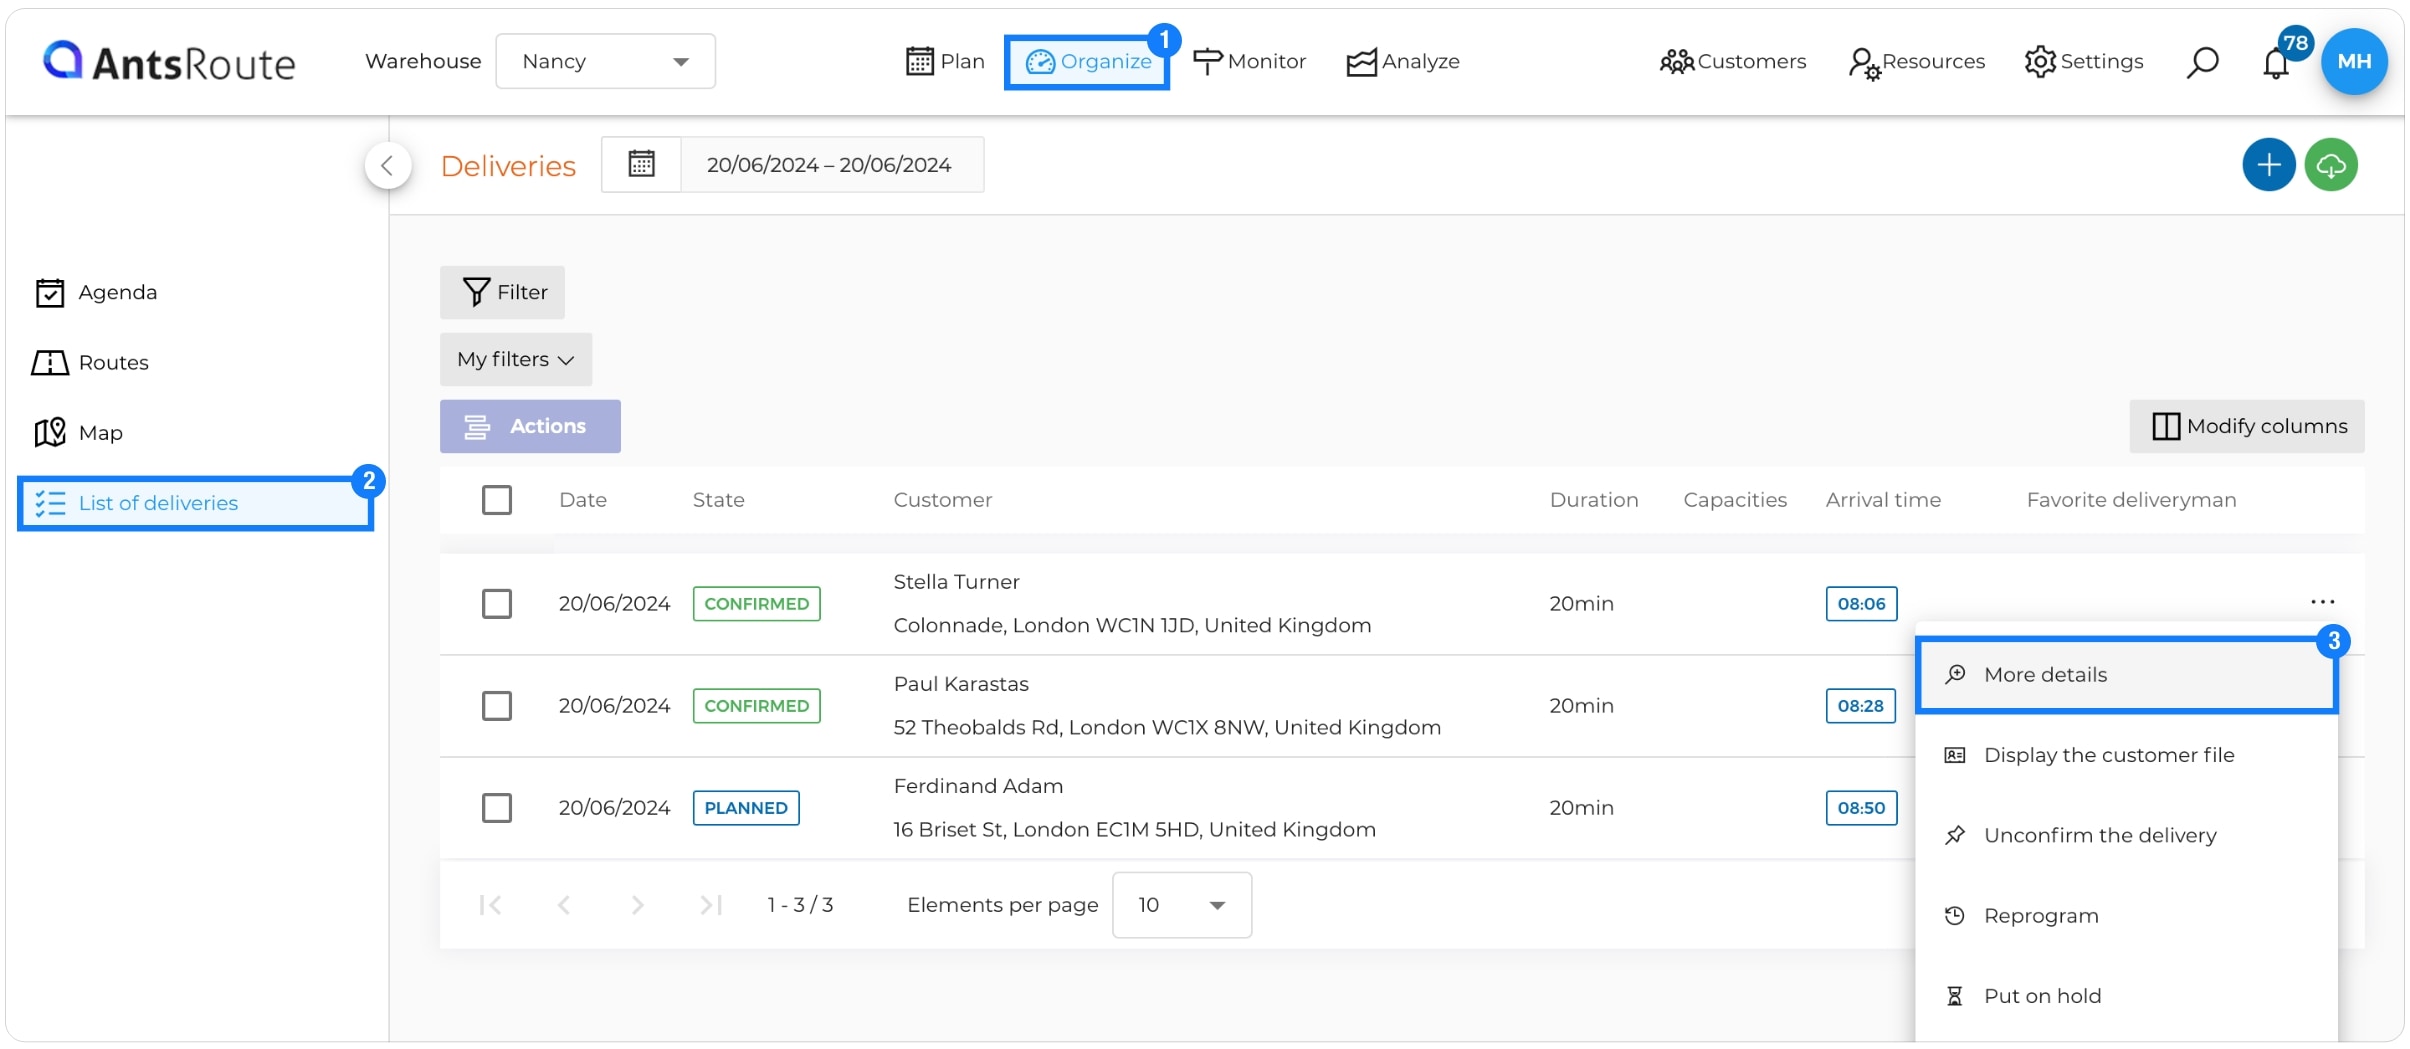Open Routes in the sidebar
This screenshot has height=1049, width=2410.
click(91, 362)
